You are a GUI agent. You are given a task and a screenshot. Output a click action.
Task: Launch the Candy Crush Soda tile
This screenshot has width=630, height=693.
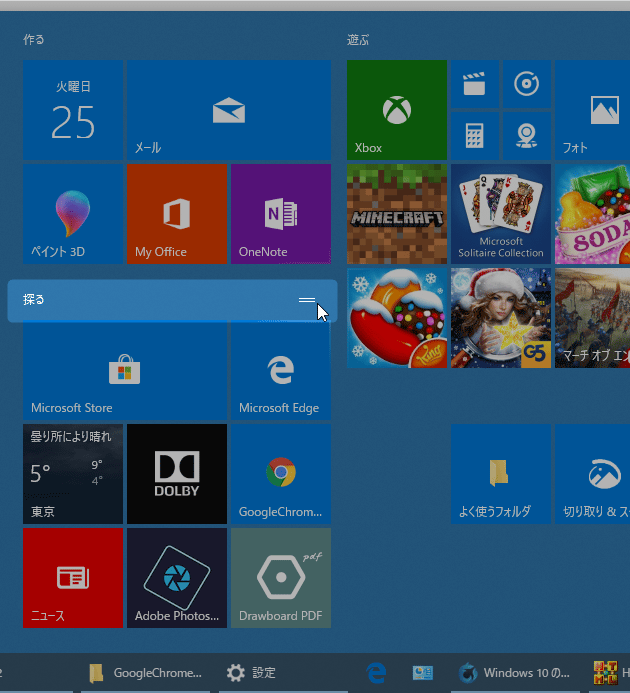[592, 214]
